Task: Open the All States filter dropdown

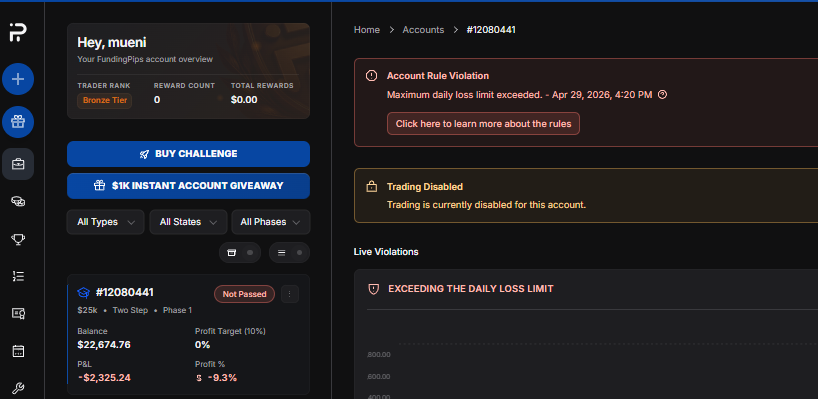Action: [x=188, y=222]
